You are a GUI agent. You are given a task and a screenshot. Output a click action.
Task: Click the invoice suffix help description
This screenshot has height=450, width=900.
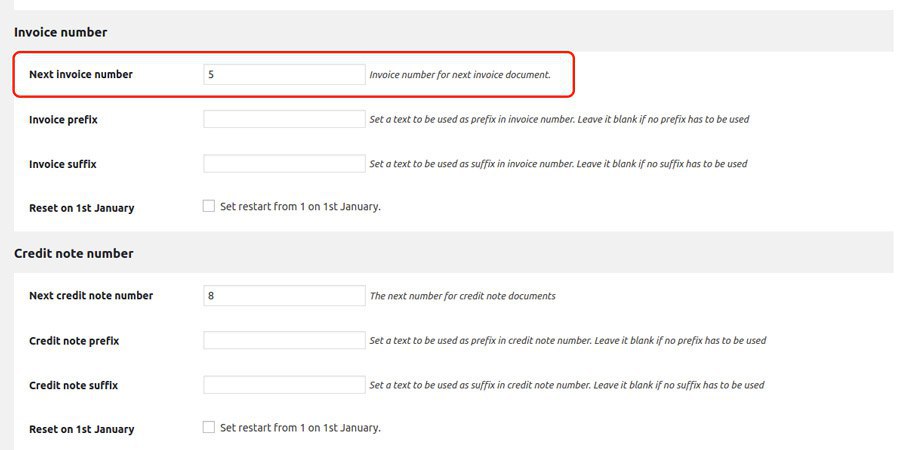coord(558,164)
